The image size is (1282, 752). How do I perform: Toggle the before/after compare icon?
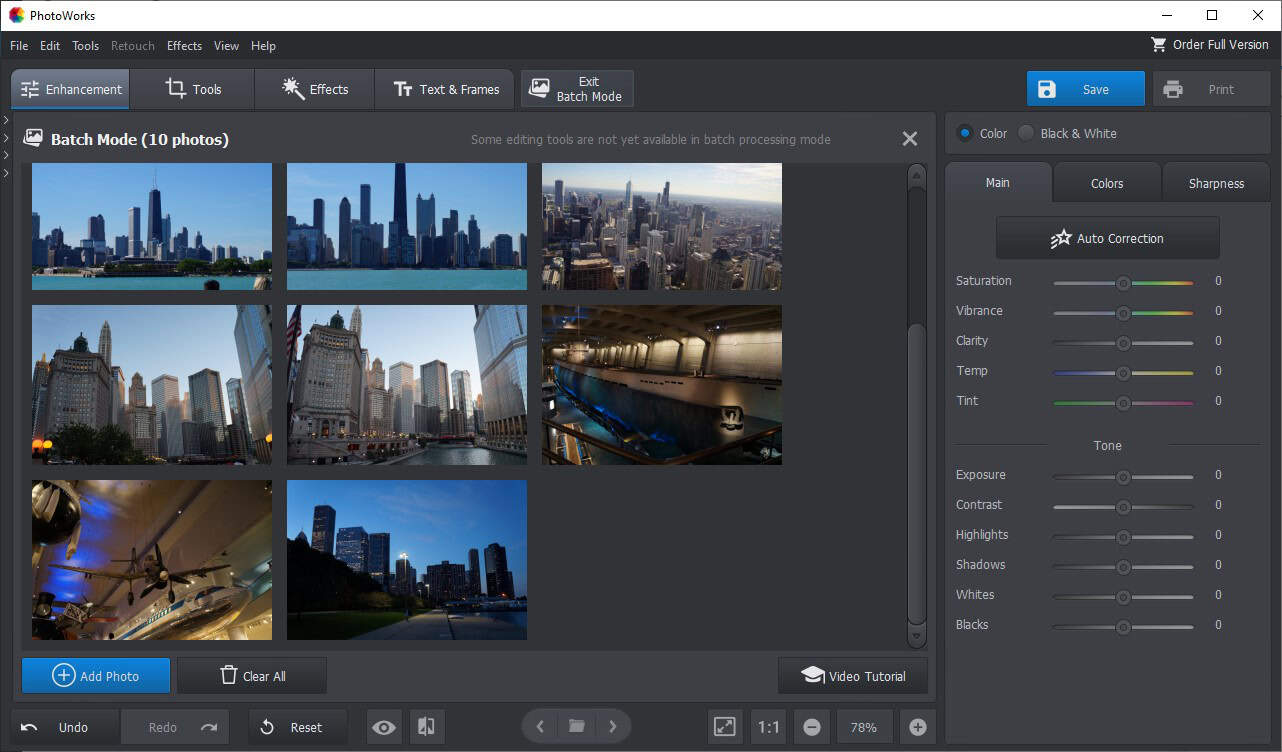426,727
